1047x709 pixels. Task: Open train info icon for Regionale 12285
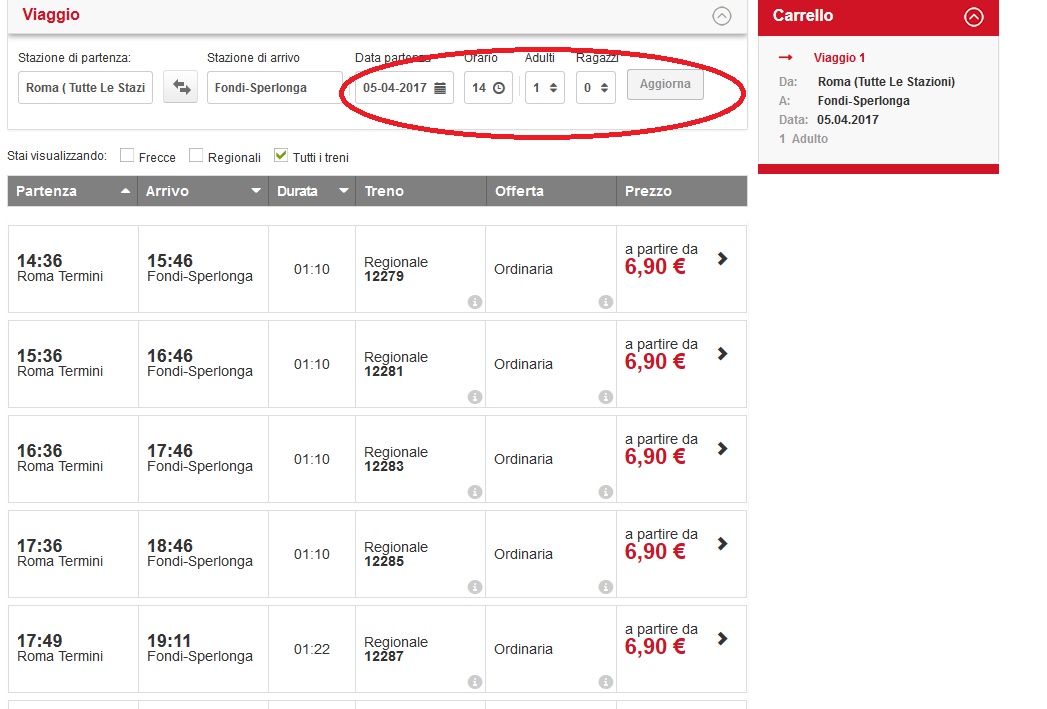point(475,587)
